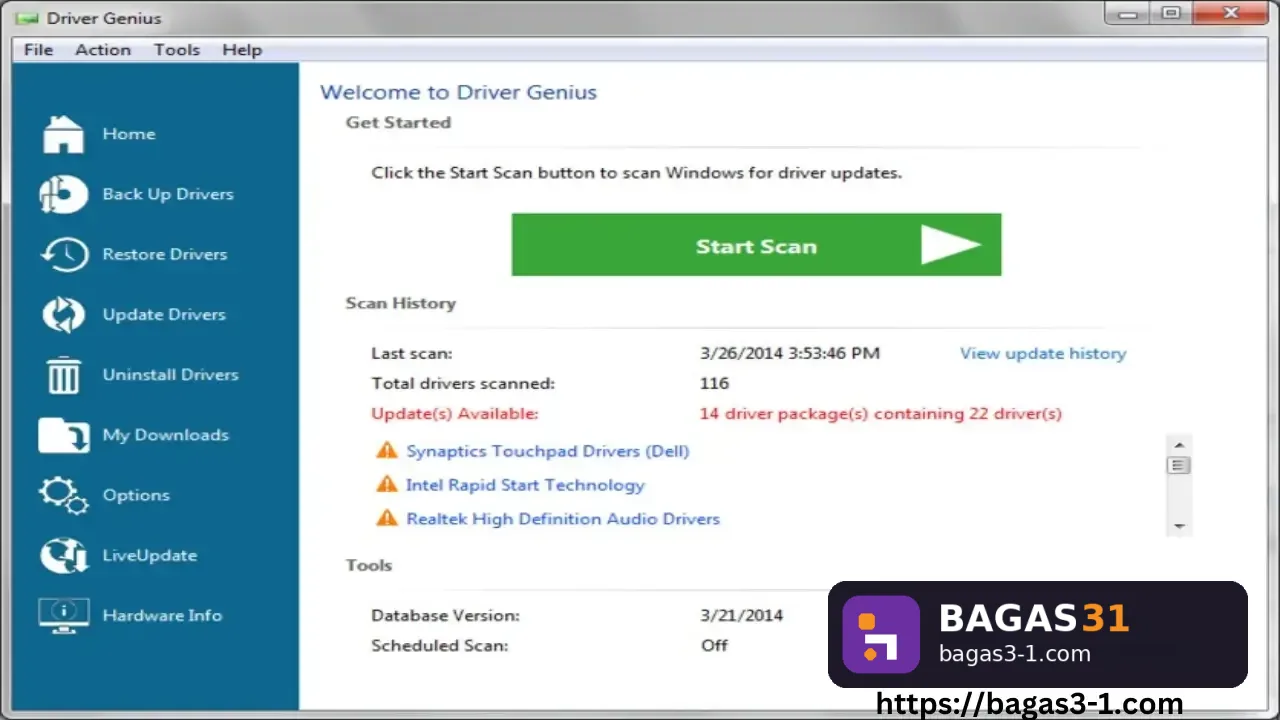Click the Scheduled Scan value Off
Viewport: 1280px width, 720px height.
click(714, 645)
